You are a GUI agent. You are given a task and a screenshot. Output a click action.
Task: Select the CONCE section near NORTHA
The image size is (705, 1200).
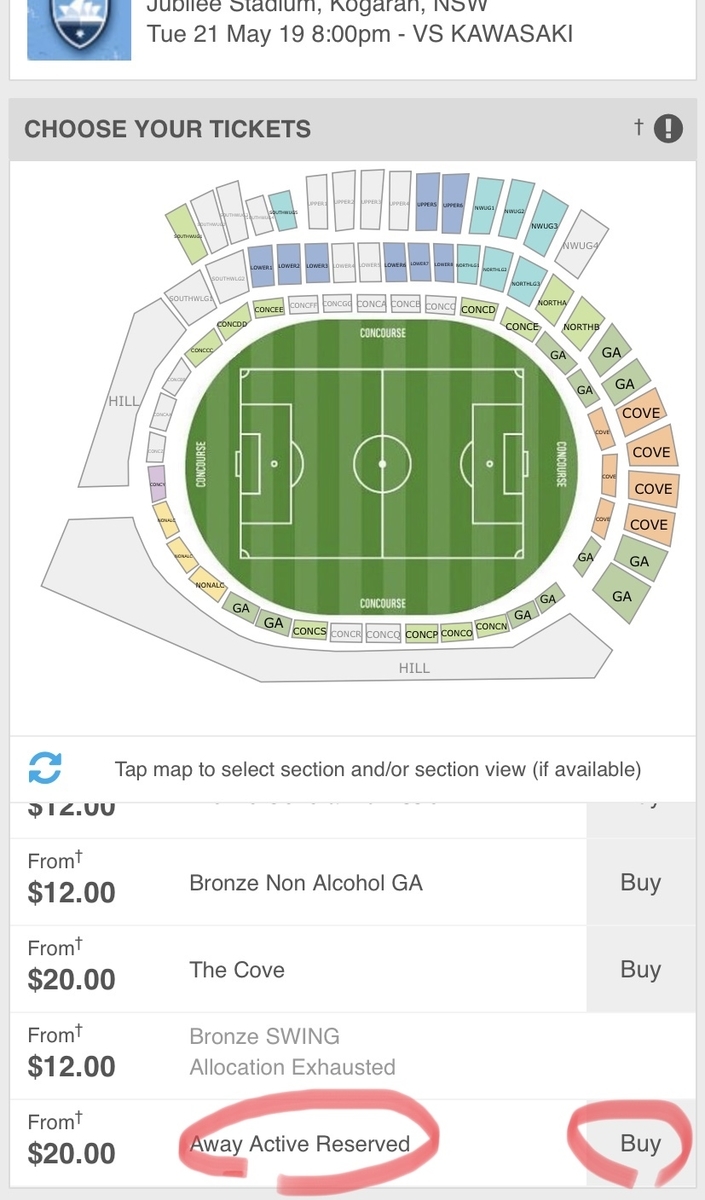[521, 326]
